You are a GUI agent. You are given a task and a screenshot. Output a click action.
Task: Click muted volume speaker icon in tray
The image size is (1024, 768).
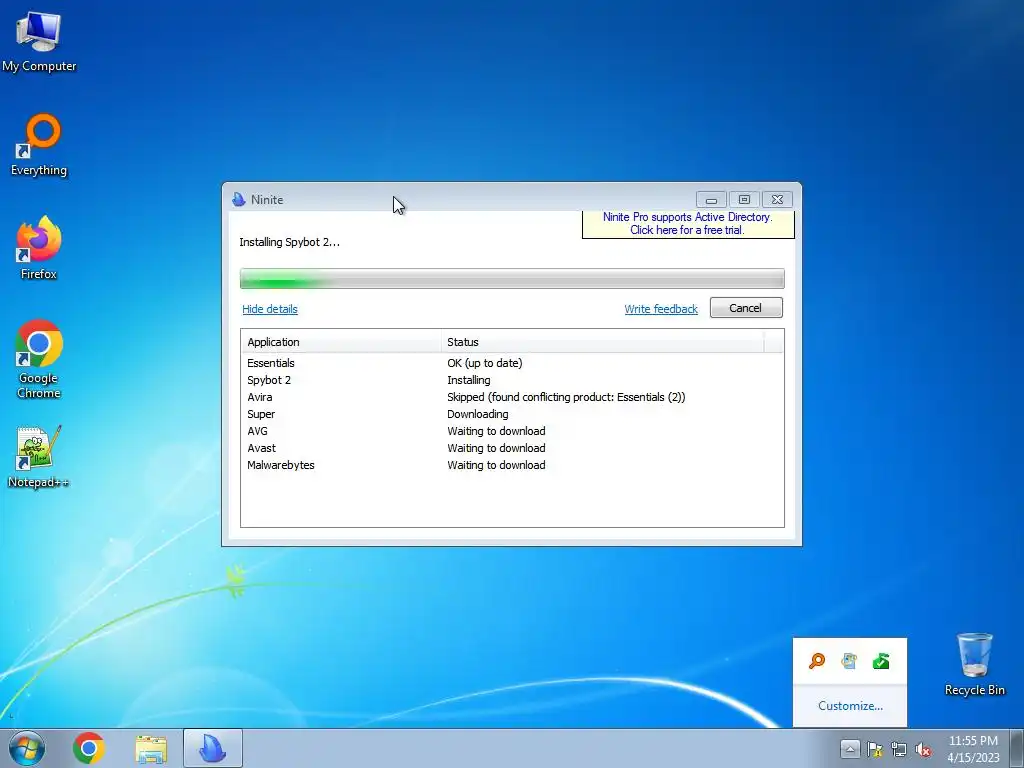click(x=923, y=749)
